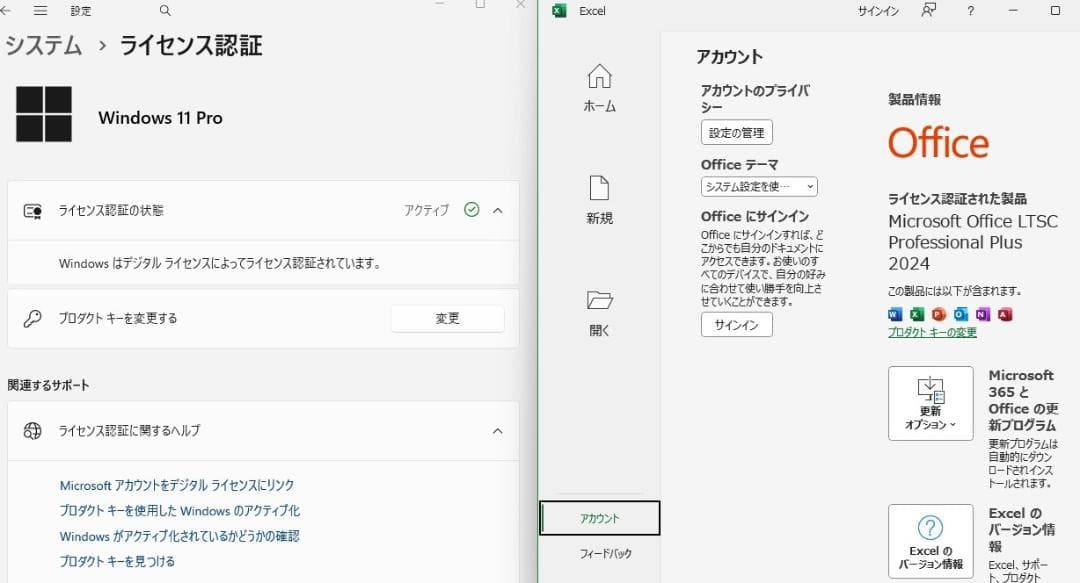1080x583 pixels.
Task: Collapse the ライセンス認証の状態 section
Action: pos(498,210)
